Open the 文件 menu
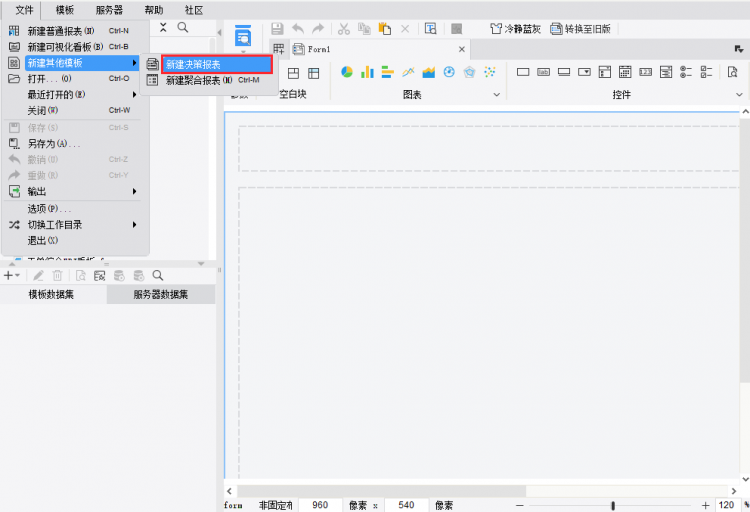 click(x=24, y=10)
